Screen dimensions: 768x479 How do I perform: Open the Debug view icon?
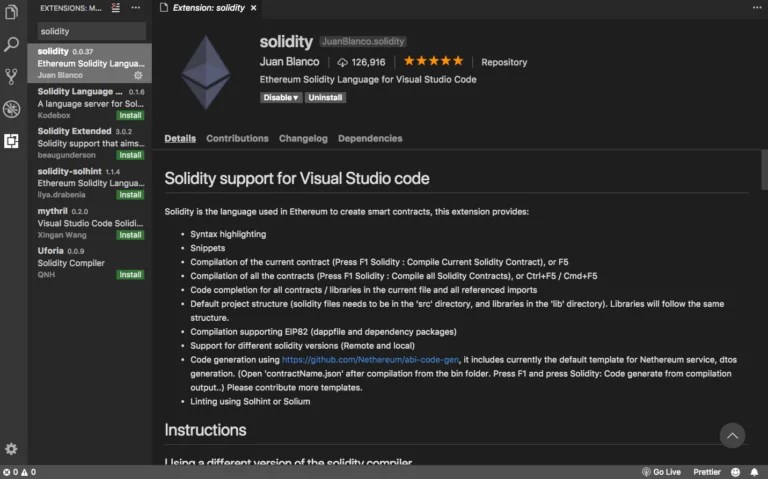click(12, 109)
